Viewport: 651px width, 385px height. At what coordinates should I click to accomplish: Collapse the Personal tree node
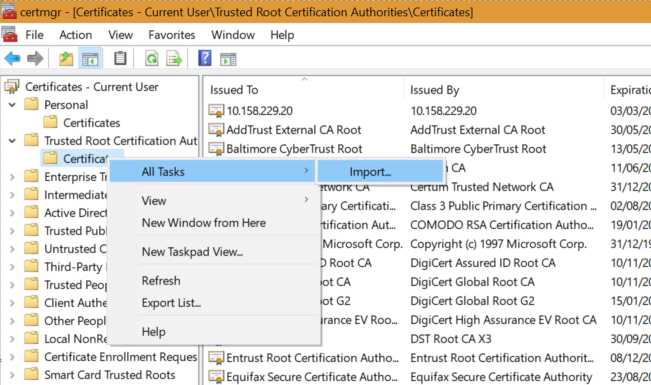pos(12,105)
